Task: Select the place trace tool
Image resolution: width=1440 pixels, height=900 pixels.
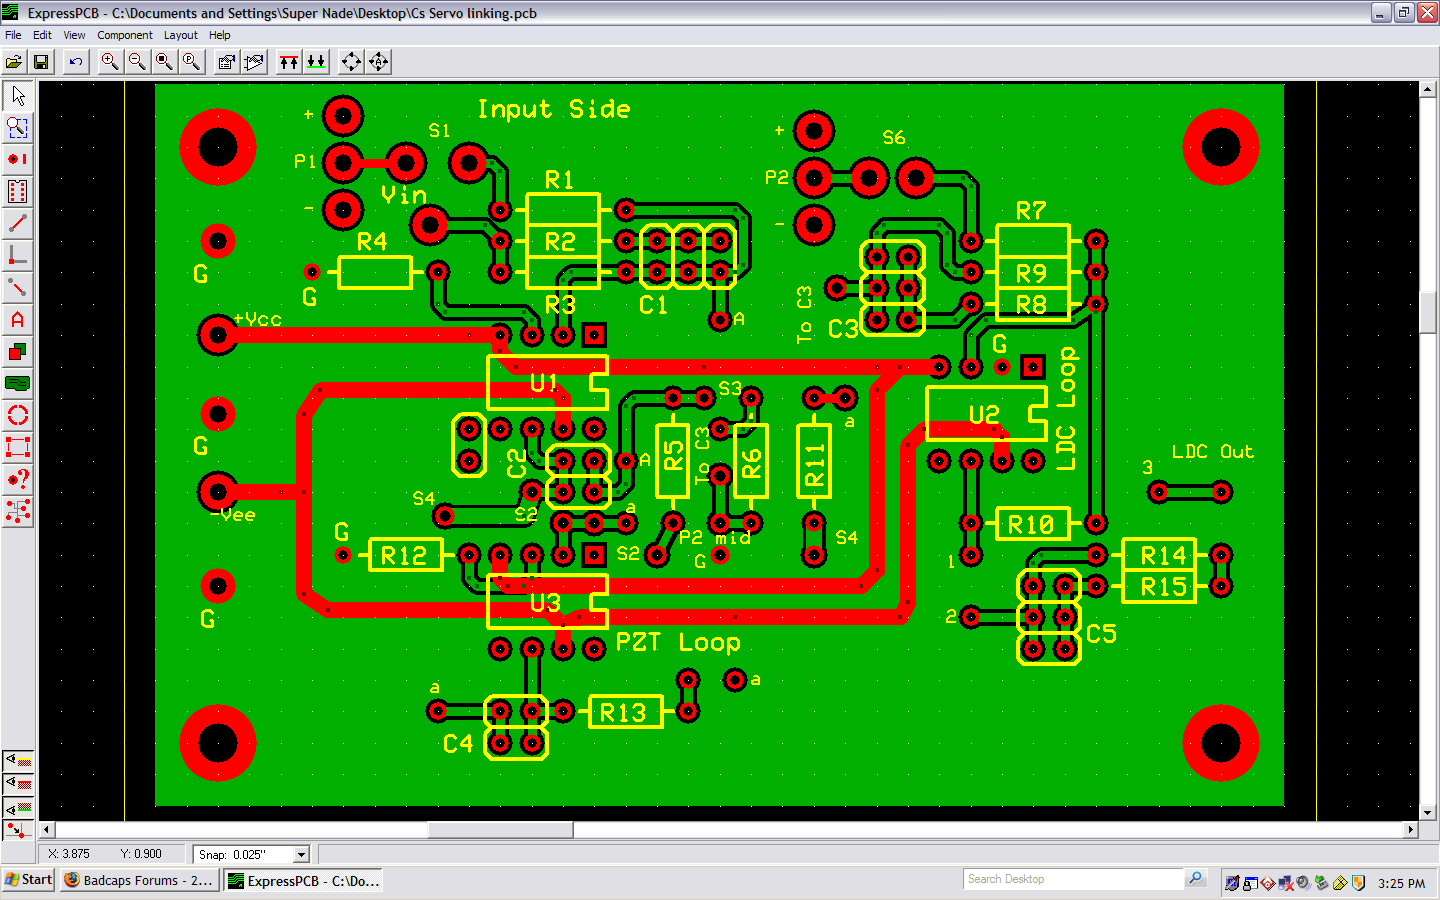Action: point(18,224)
